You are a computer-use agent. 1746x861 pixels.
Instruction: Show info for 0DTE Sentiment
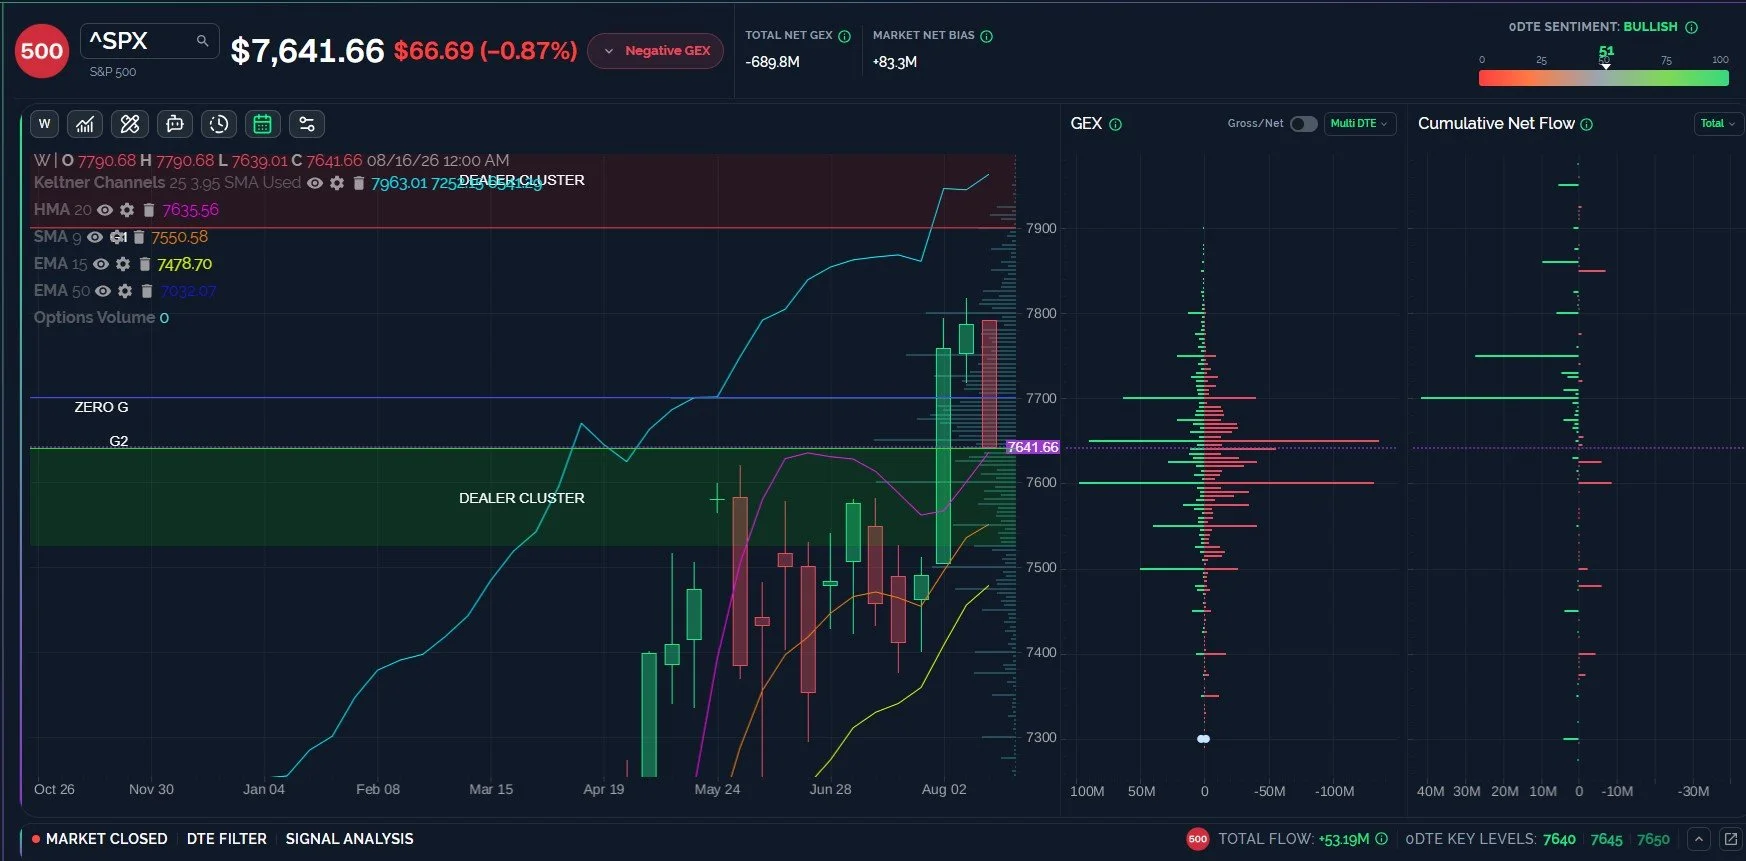pos(1692,27)
